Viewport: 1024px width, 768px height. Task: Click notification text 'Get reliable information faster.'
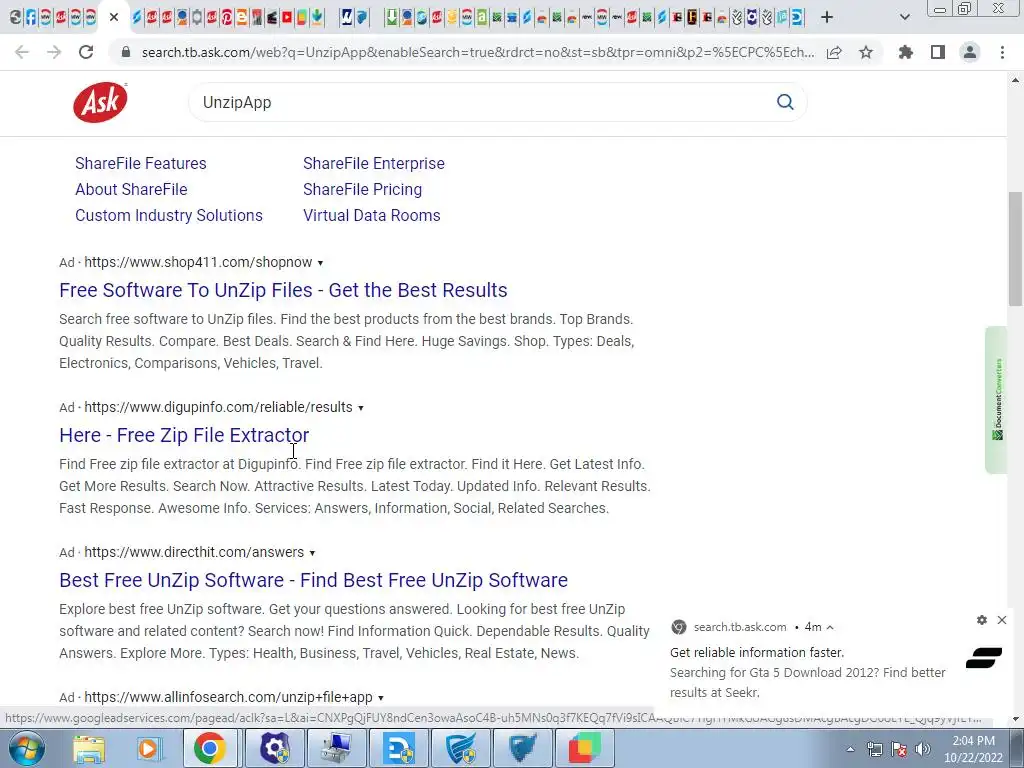tap(757, 652)
